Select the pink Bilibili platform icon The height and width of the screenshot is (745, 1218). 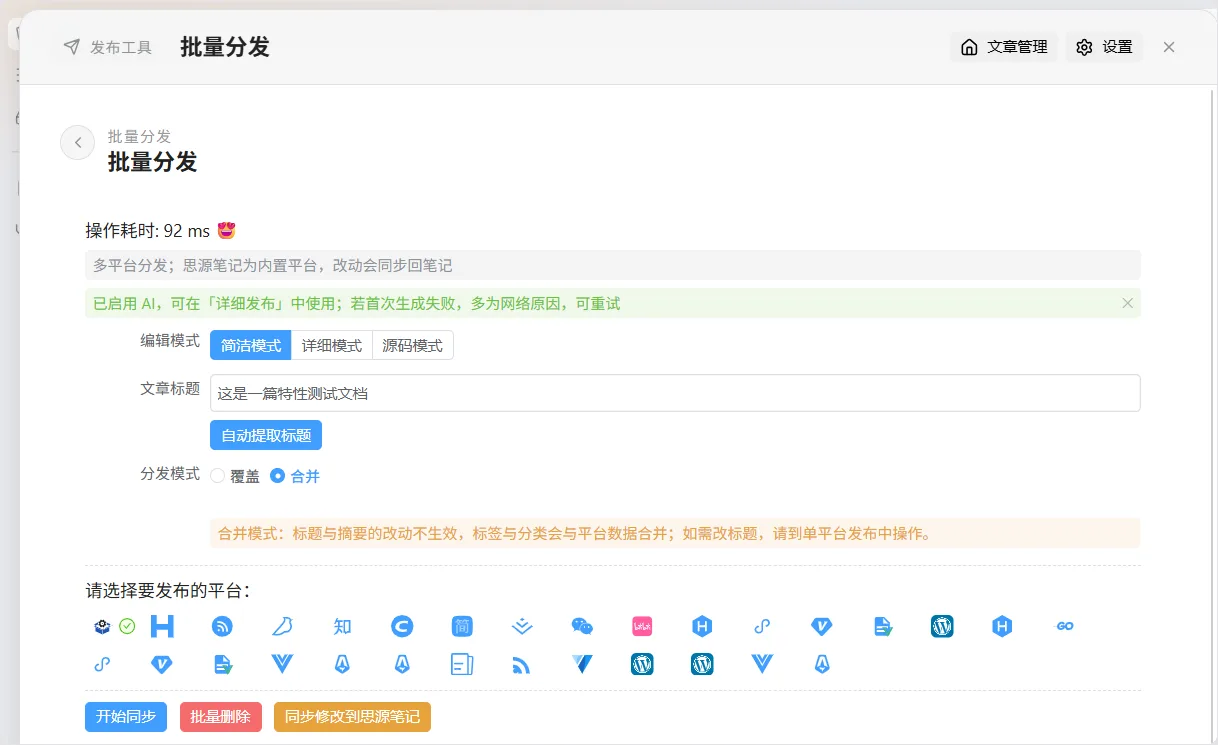coord(642,626)
